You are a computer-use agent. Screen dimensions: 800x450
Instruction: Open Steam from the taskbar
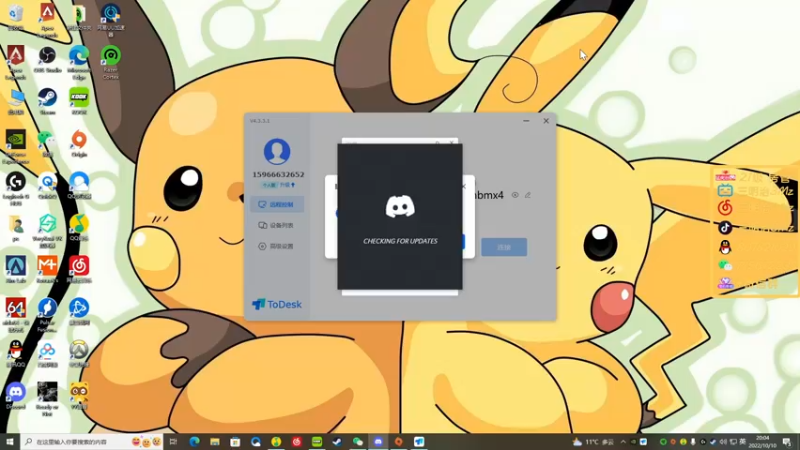coord(337,441)
